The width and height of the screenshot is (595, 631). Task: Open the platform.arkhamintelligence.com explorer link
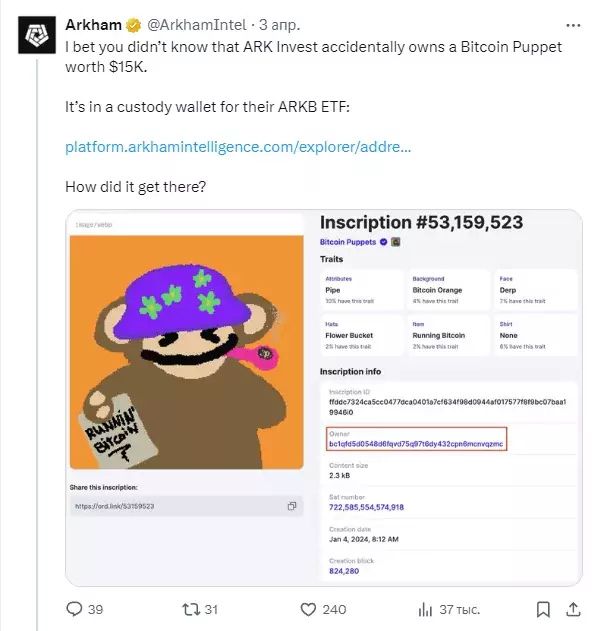pos(238,147)
